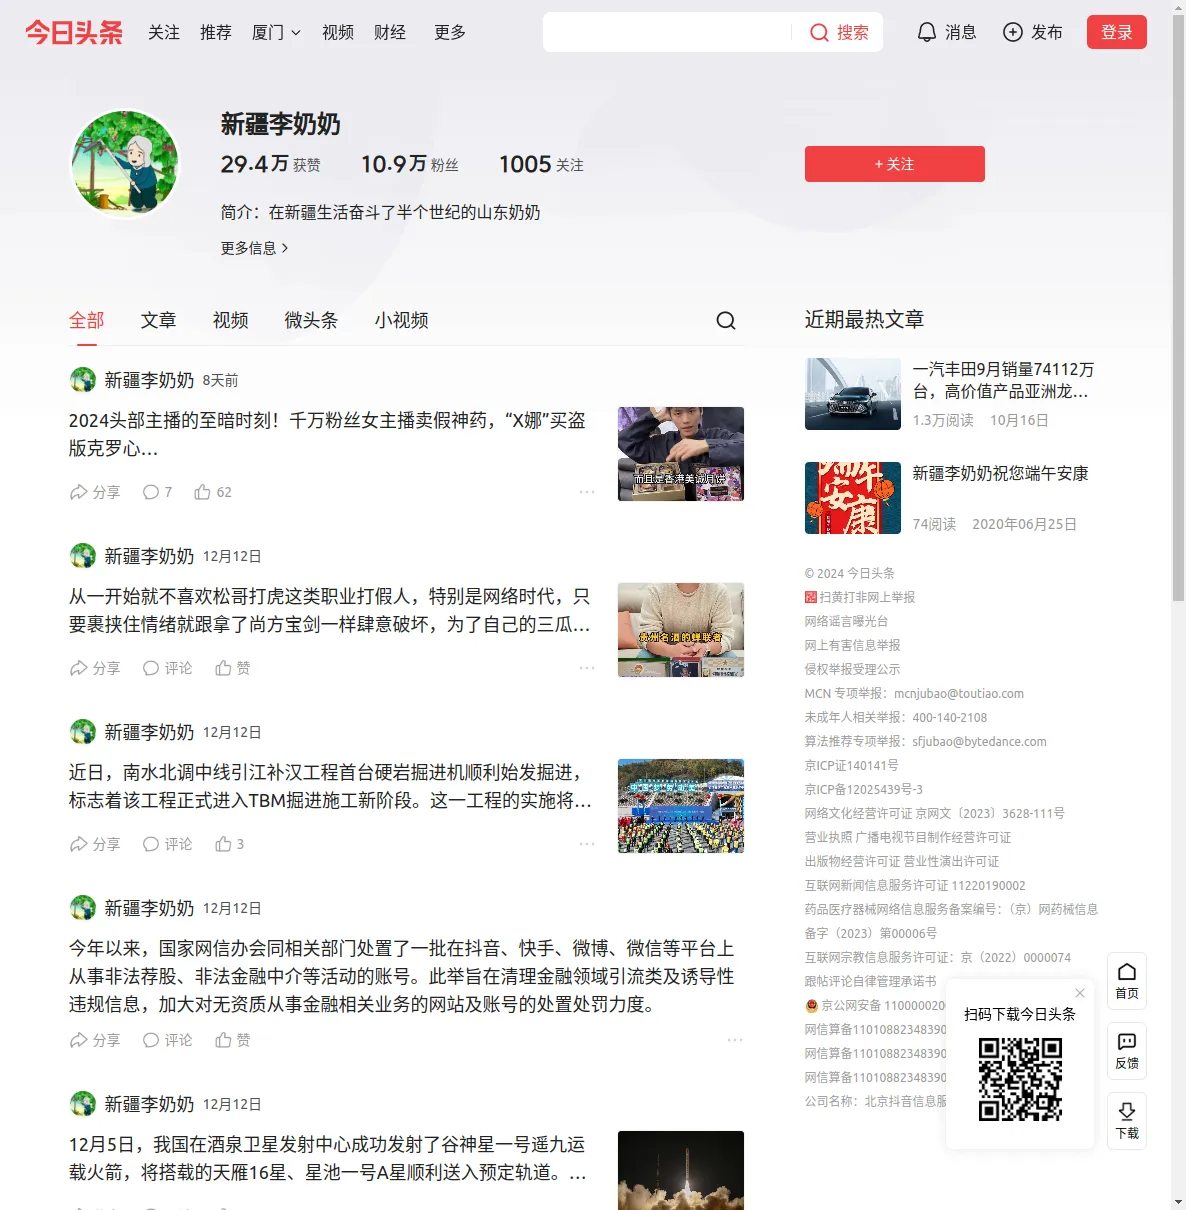
Task: Open the 12月5日 rocket launch post text
Action: pyautogui.click(x=328, y=1158)
